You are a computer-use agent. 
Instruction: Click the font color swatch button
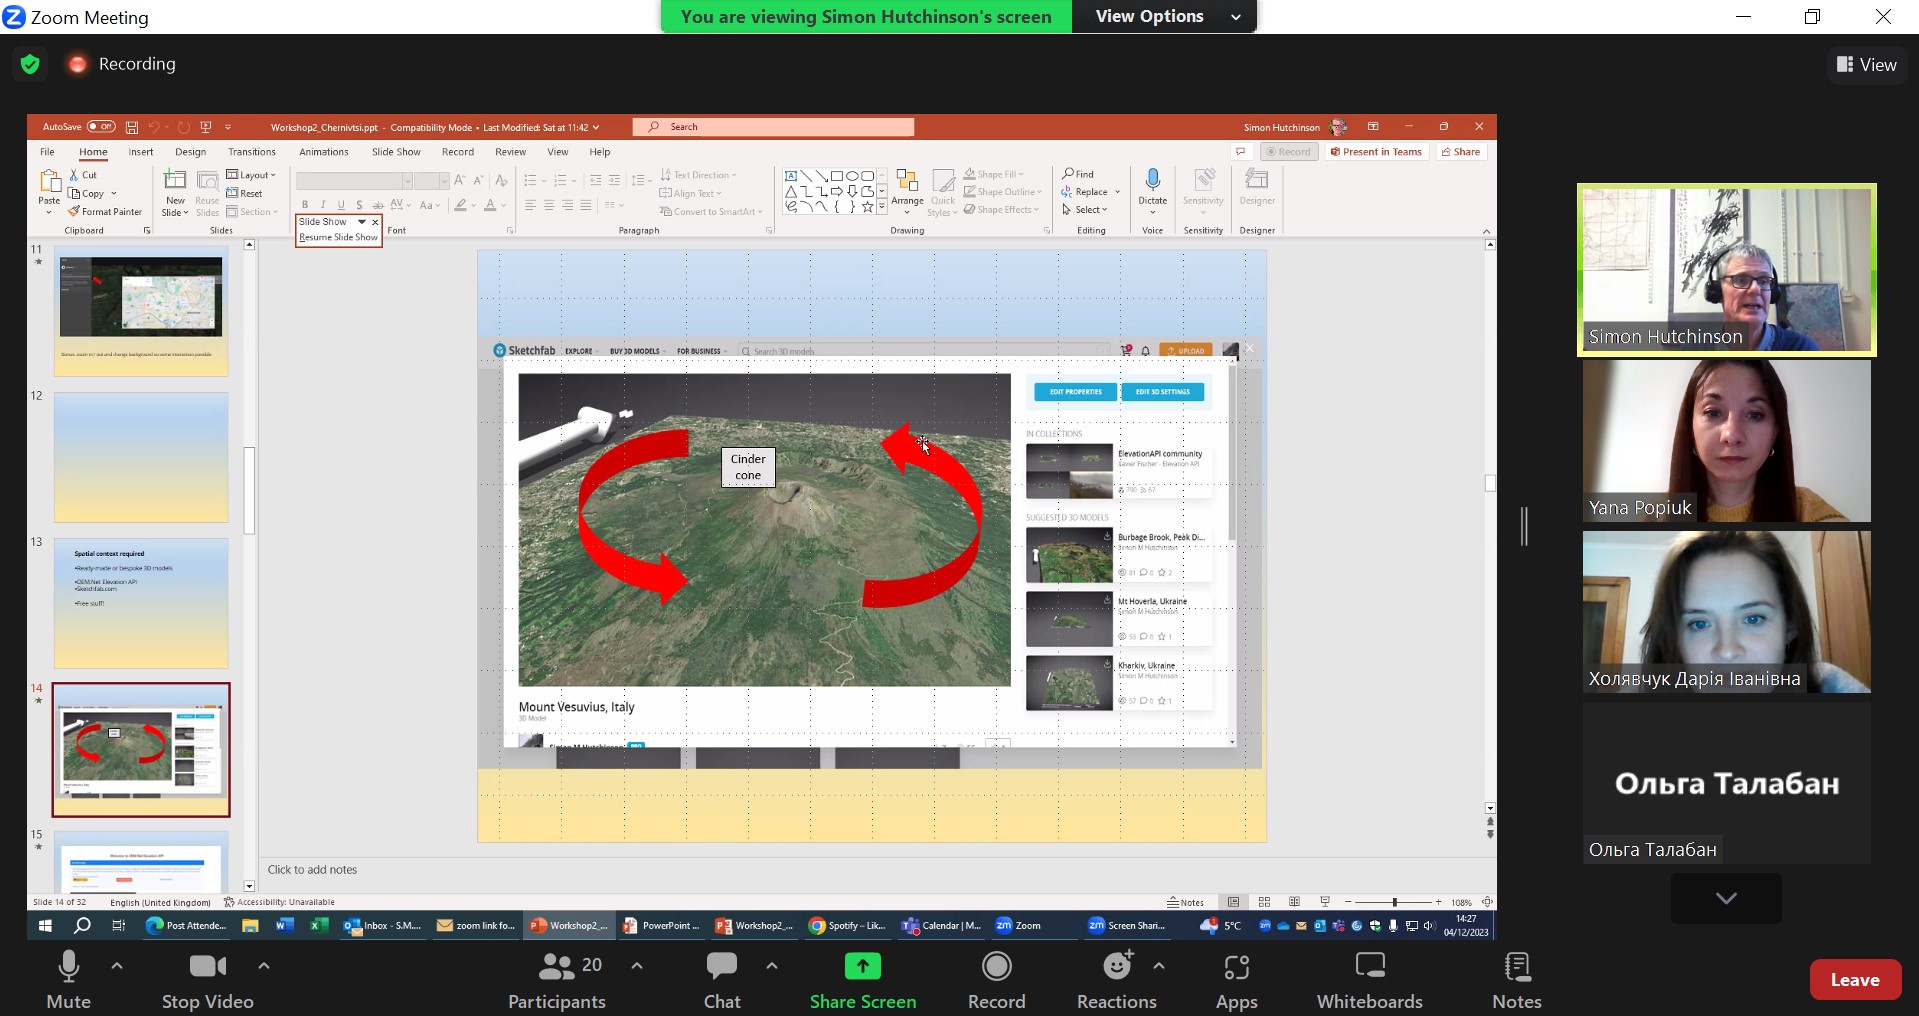[x=490, y=205]
